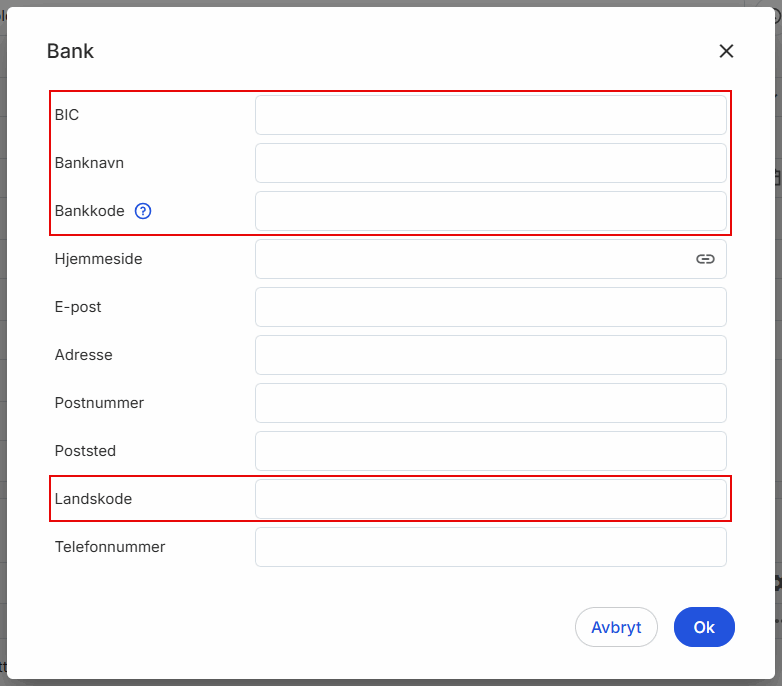
Task: Focus the Bankkode input field
Action: [x=491, y=211]
